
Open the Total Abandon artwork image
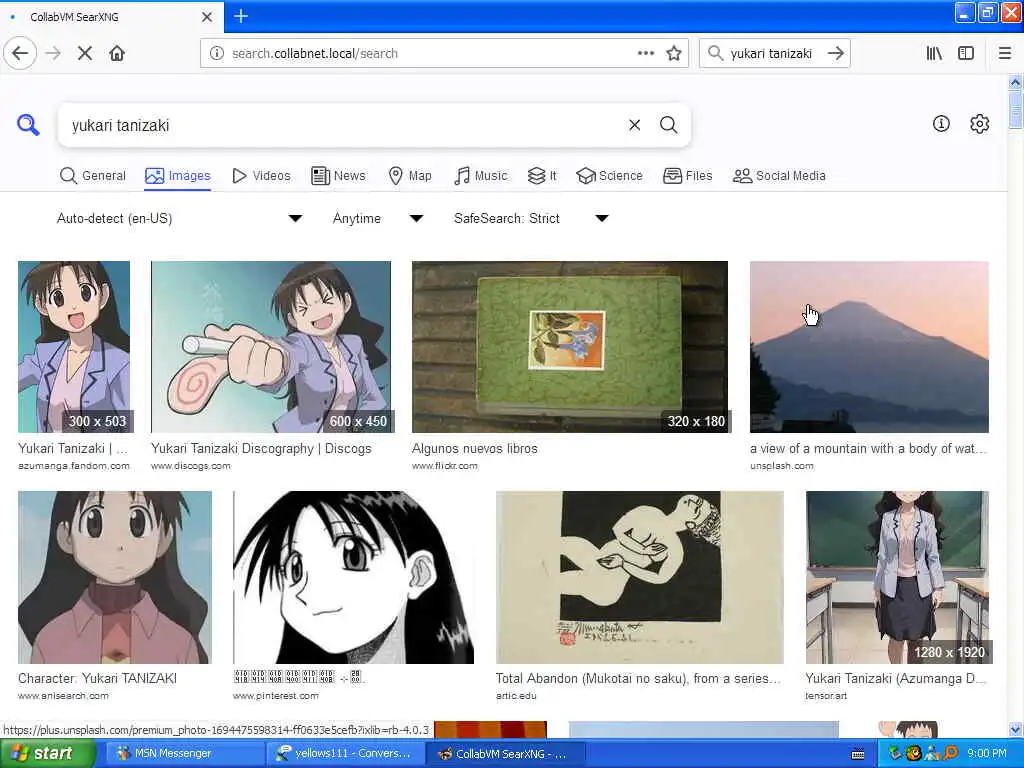(639, 577)
